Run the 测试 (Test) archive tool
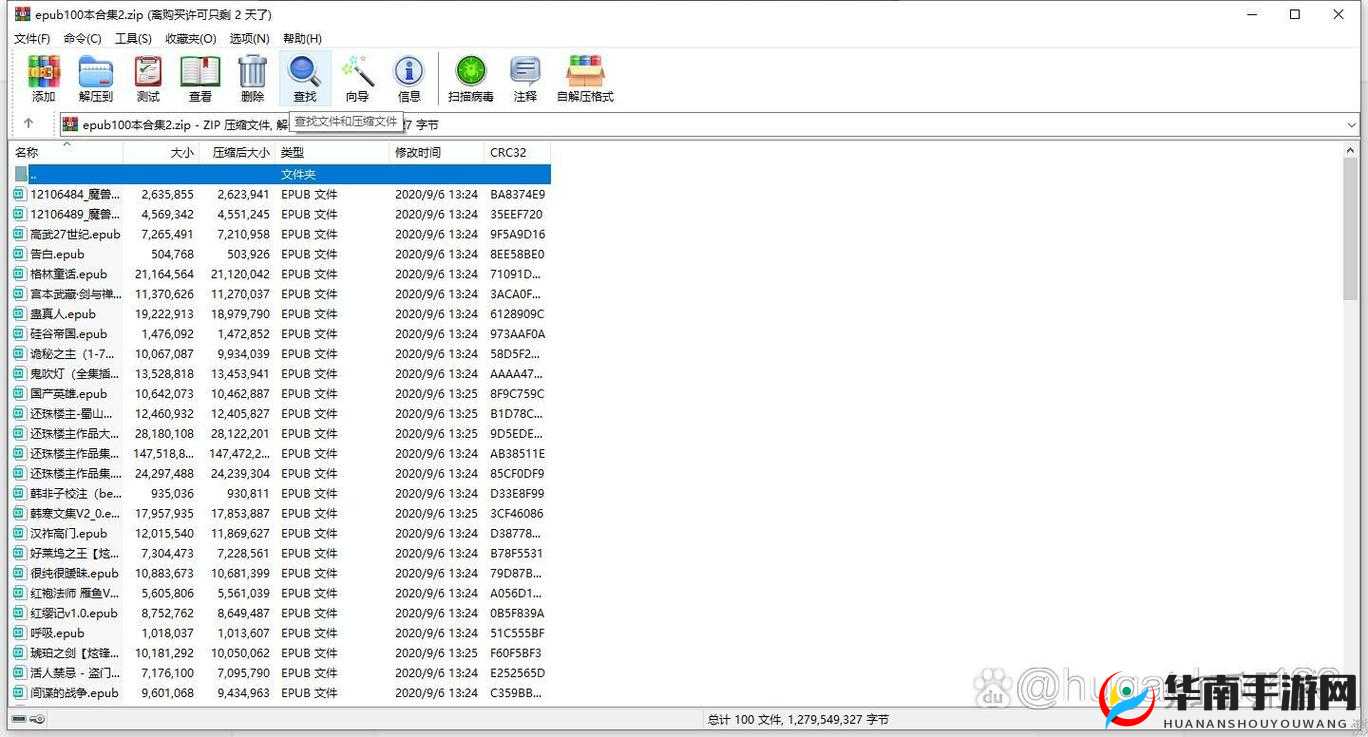Image resolution: width=1368 pixels, height=737 pixels. click(x=148, y=79)
